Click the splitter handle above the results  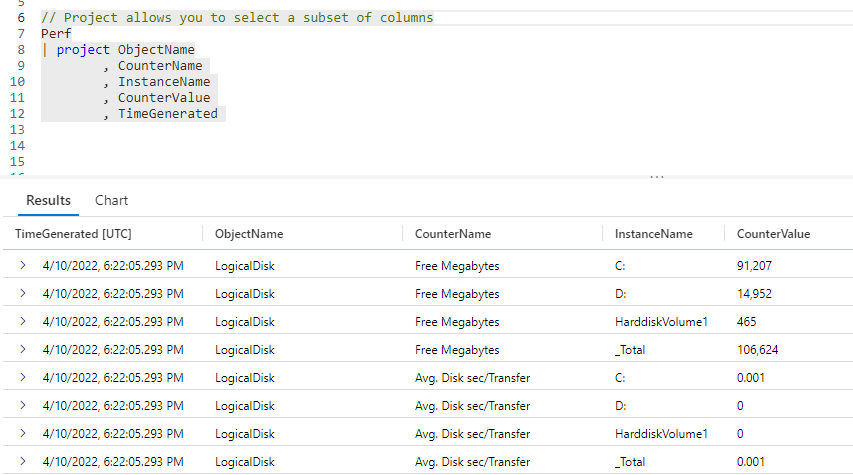656,177
